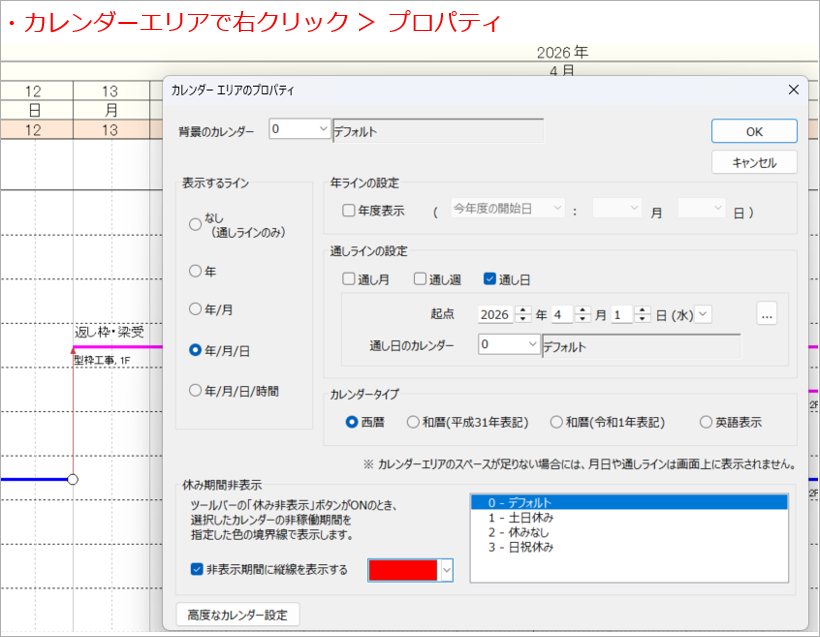Check the 通し月 option
This screenshot has width=820, height=637.
click(349, 279)
